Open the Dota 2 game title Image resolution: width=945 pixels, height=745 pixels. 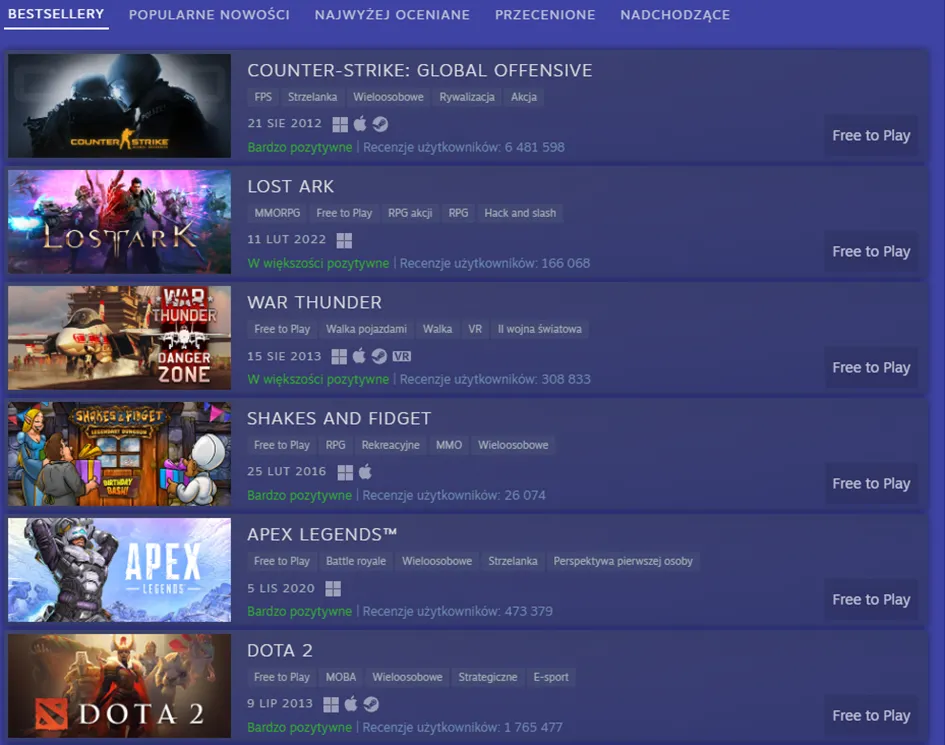pos(280,651)
